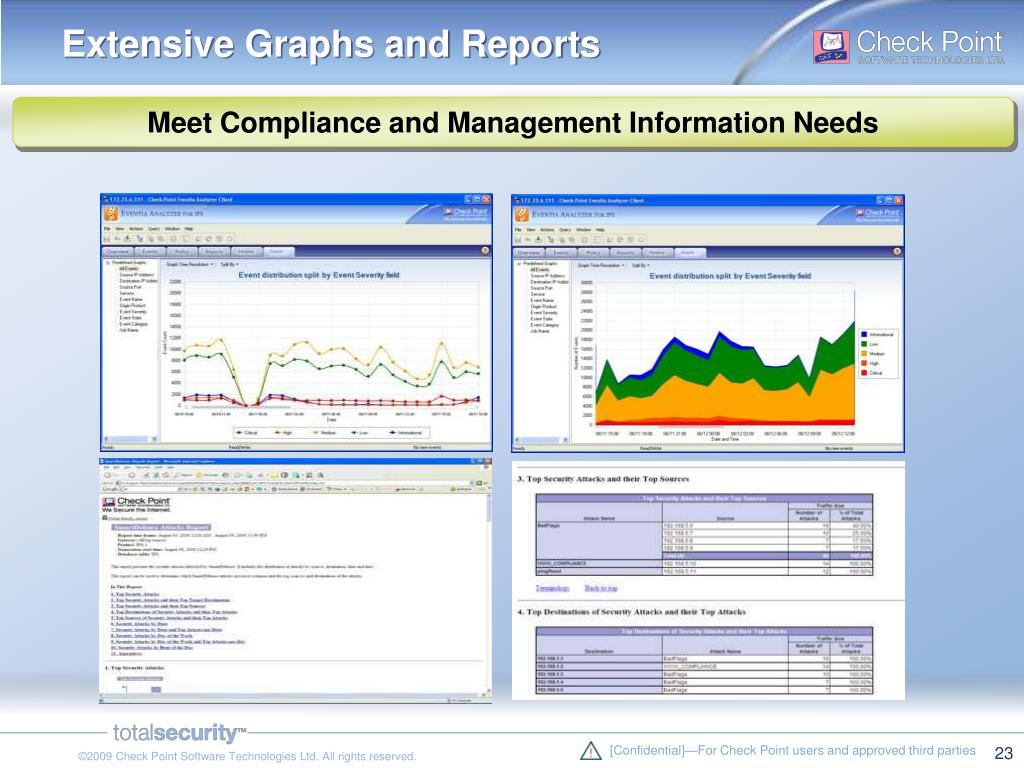Click Check Point logo in line-chart window banner
This screenshot has height=768, width=1024.
coord(466,212)
